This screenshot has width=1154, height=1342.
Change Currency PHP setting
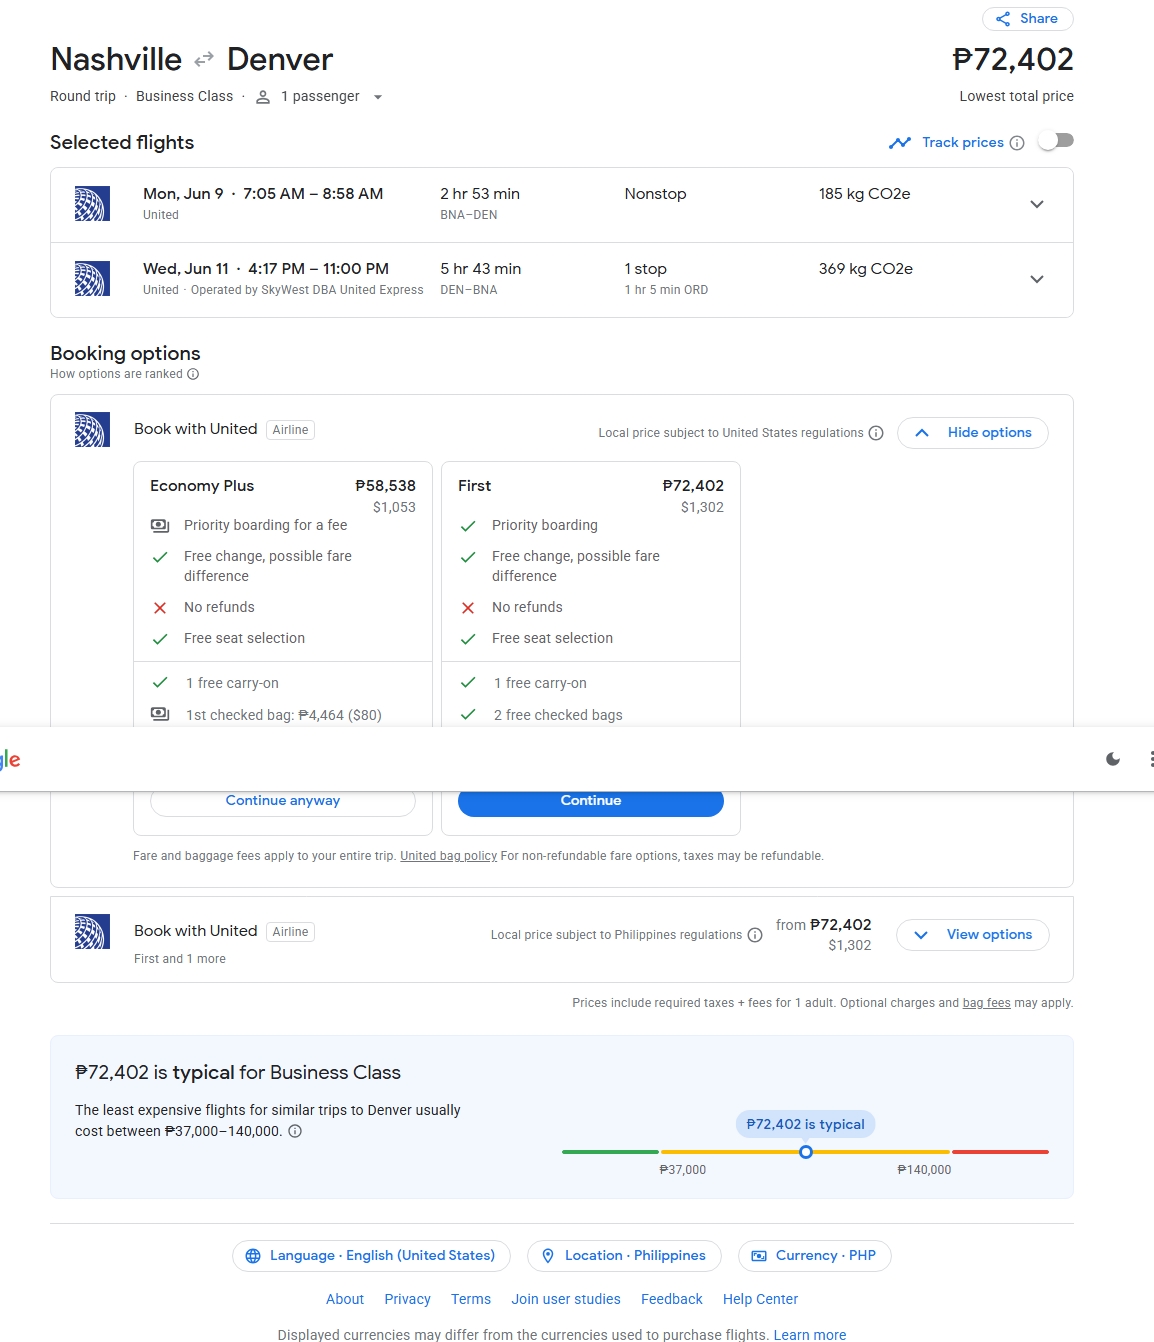click(814, 1256)
